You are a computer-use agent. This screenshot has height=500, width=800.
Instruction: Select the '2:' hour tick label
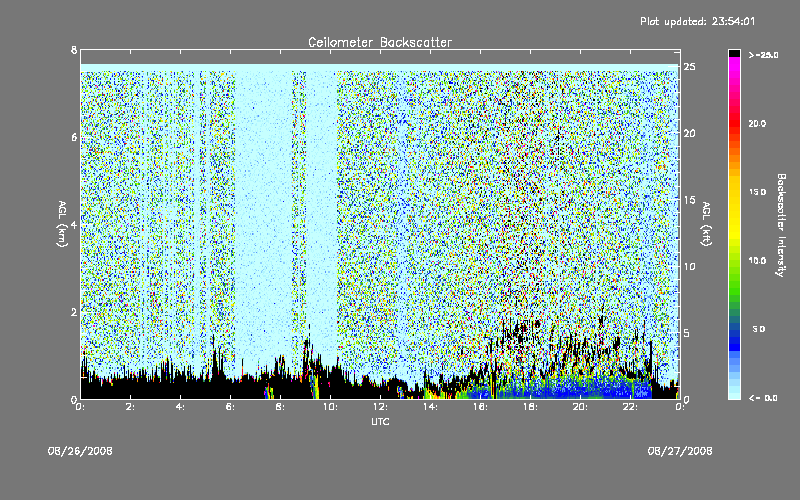point(130,407)
